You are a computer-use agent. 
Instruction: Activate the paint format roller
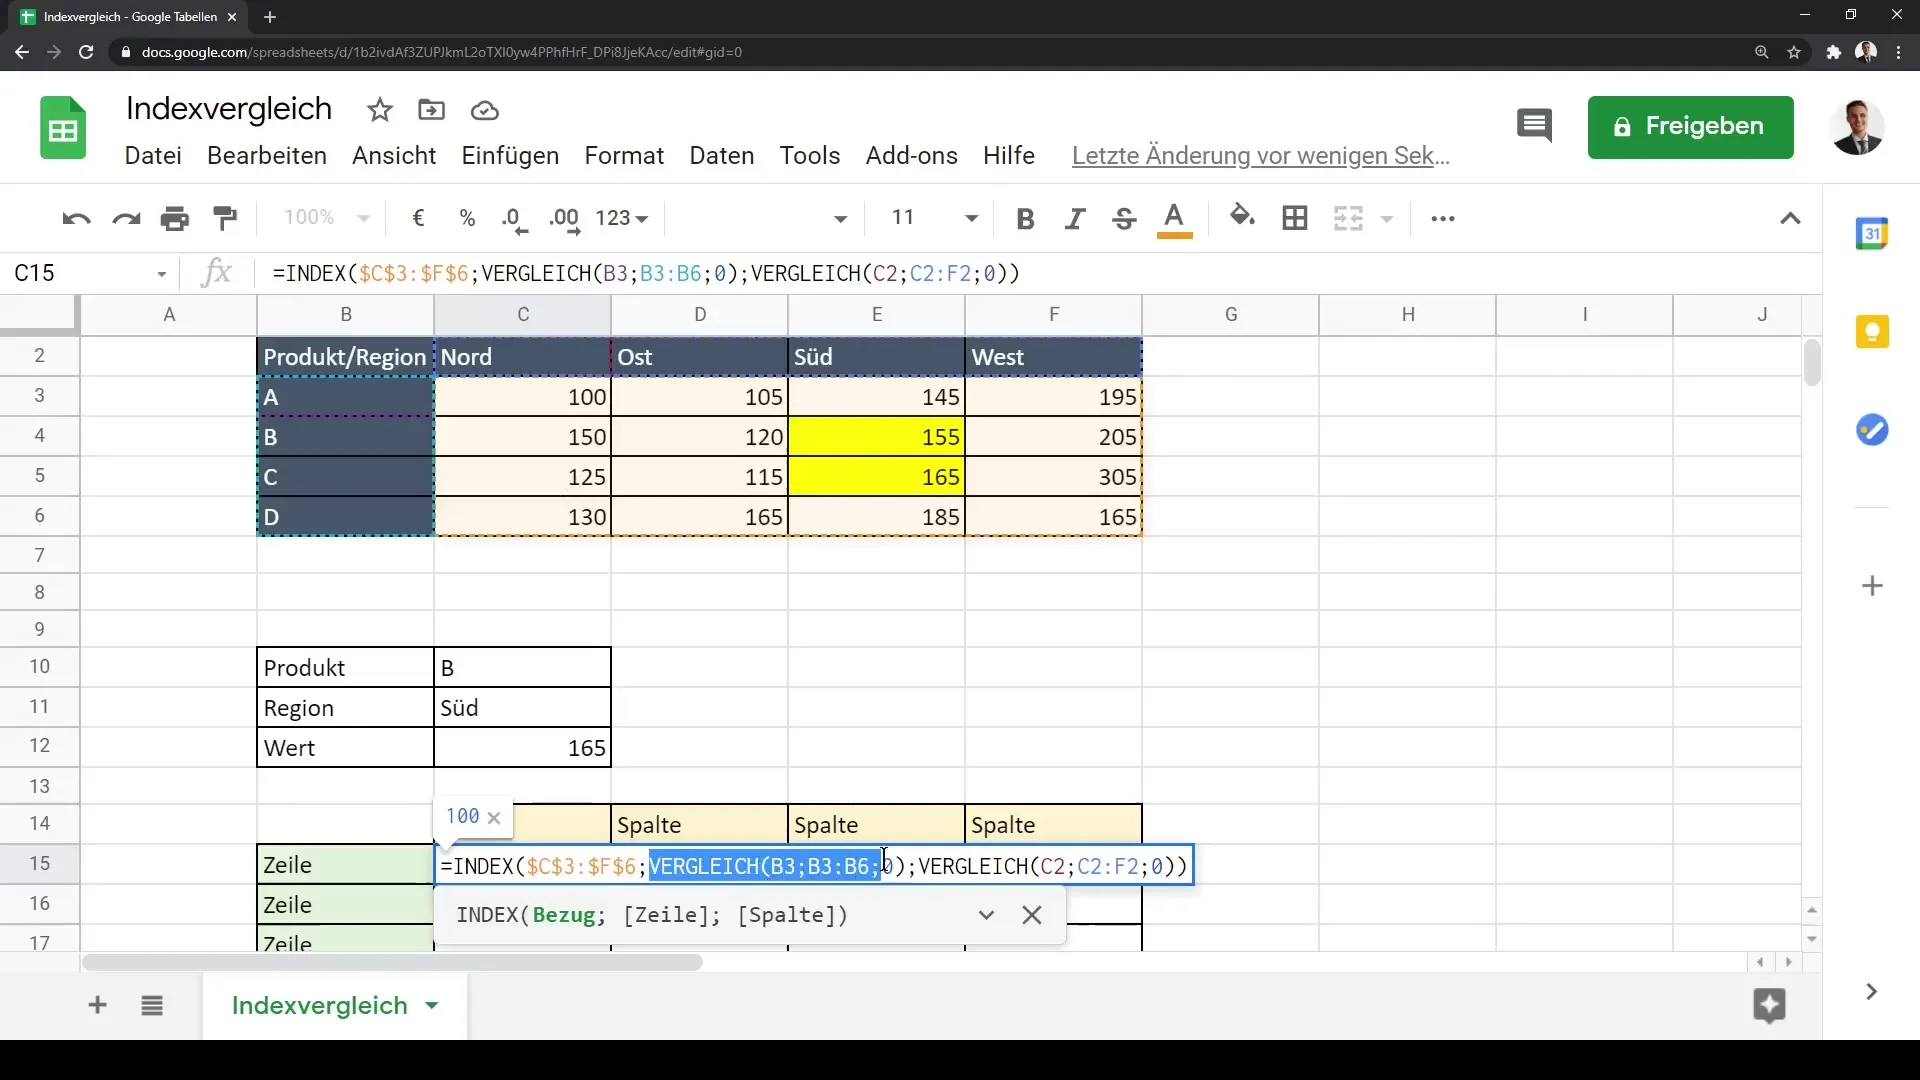coord(226,219)
